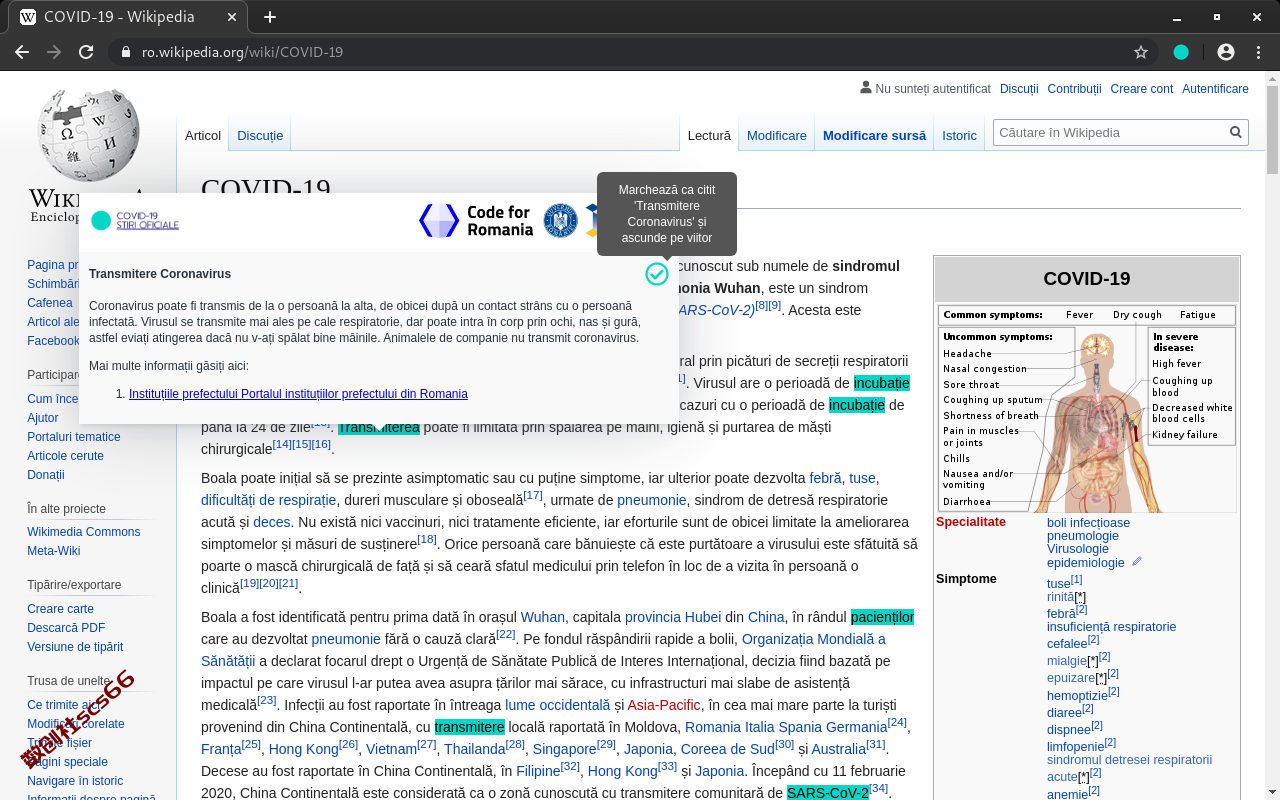
Task: Click the search magnifier icon in Wikipedia
Action: point(1236,132)
